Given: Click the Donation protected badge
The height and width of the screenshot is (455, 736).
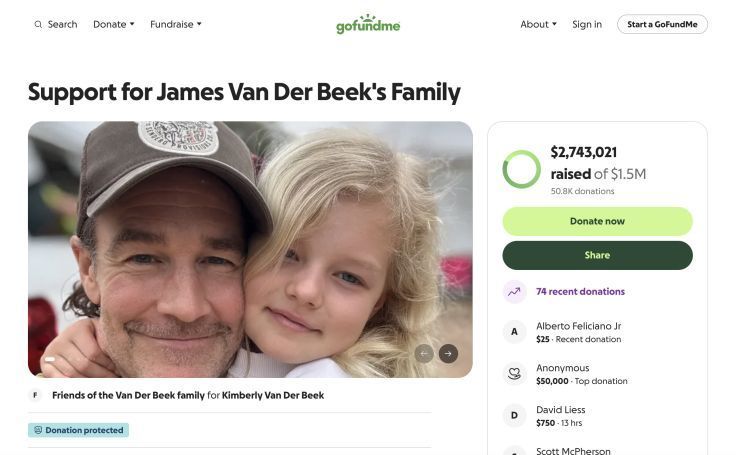Looking at the screenshot, I should pyautogui.click(x=78, y=430).
